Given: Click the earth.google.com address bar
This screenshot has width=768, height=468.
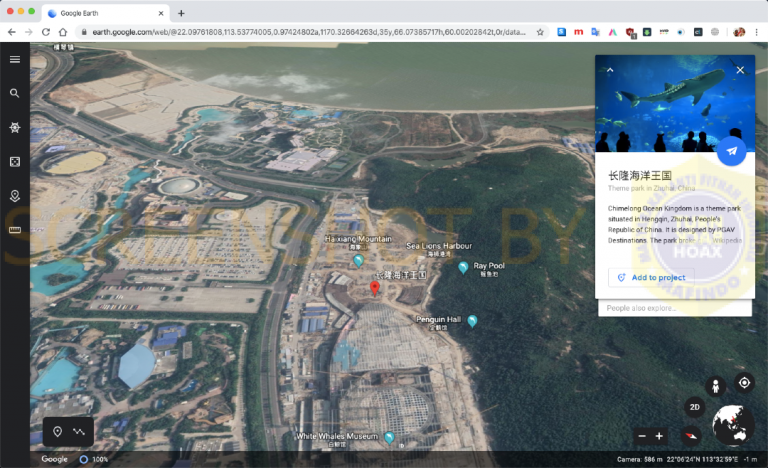Looking at the screenshot, I should click(309, 32).
